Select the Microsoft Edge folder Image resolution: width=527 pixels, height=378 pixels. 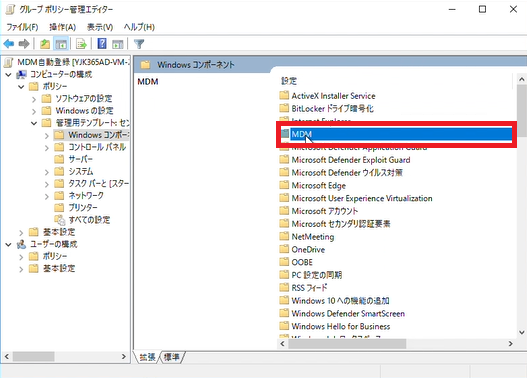pos(318,185)
